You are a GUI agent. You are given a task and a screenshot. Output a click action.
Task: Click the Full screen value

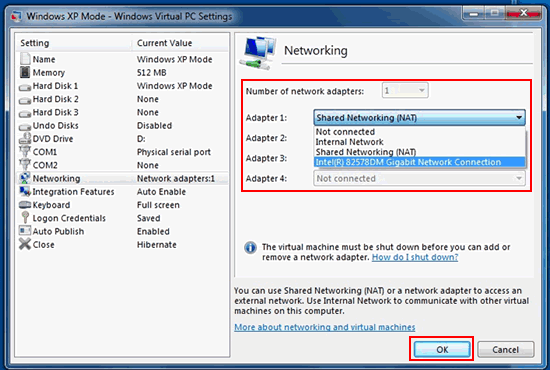[x=158, y=205]
